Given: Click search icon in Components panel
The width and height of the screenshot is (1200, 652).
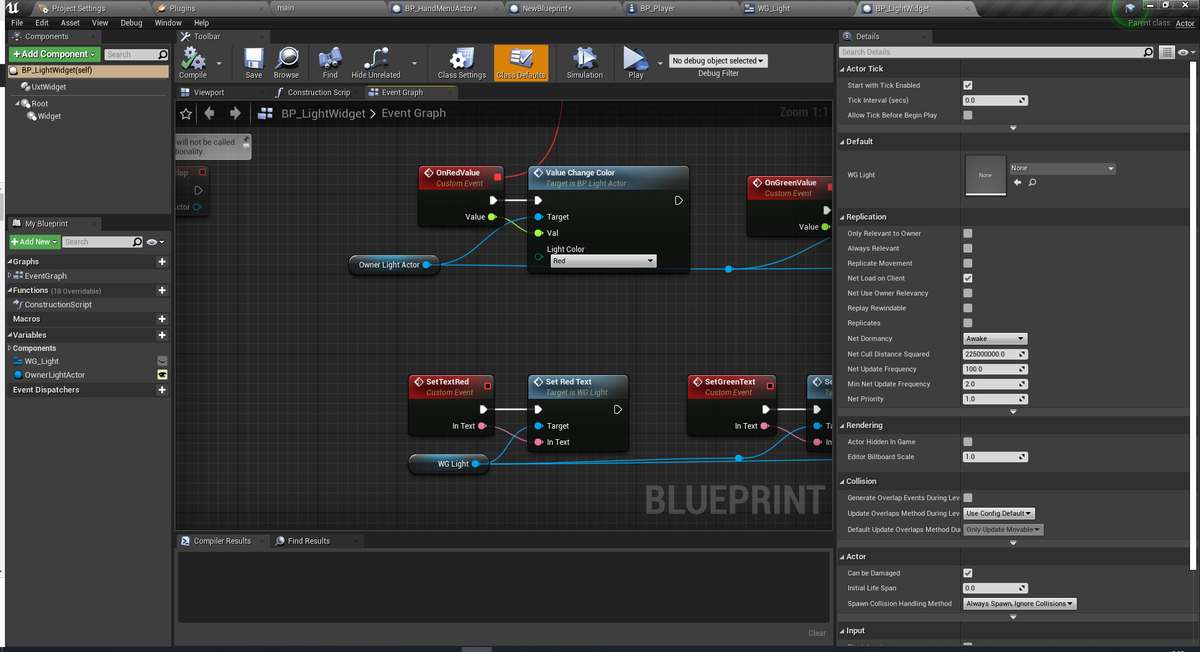Looking at the screenshot, I should [x=163, y=54].
